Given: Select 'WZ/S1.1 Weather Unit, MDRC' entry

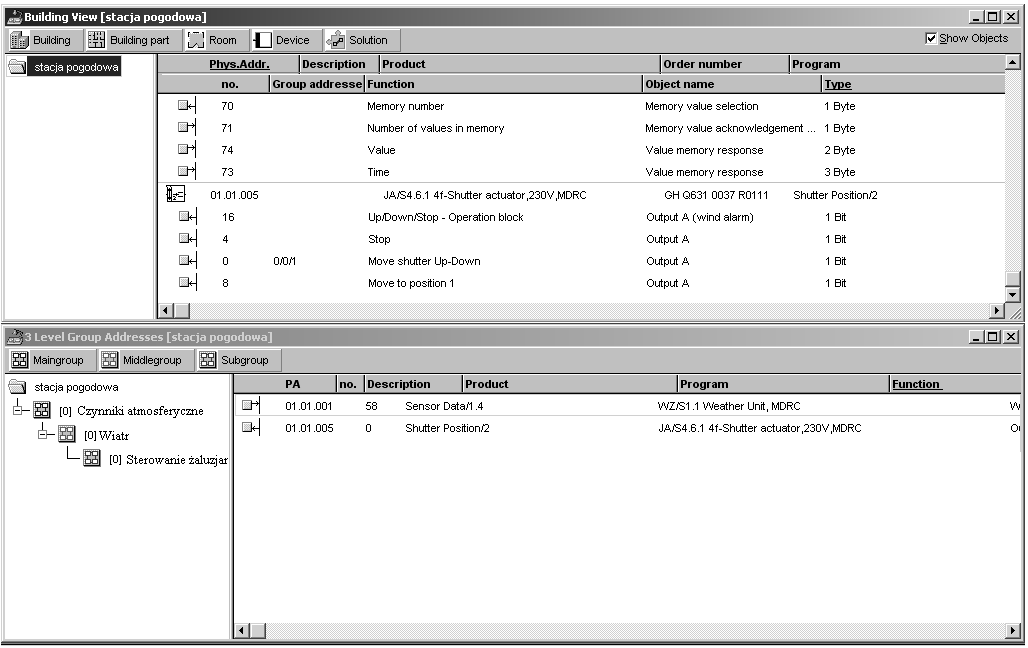Looking at the screenshot, I should 728,406.
